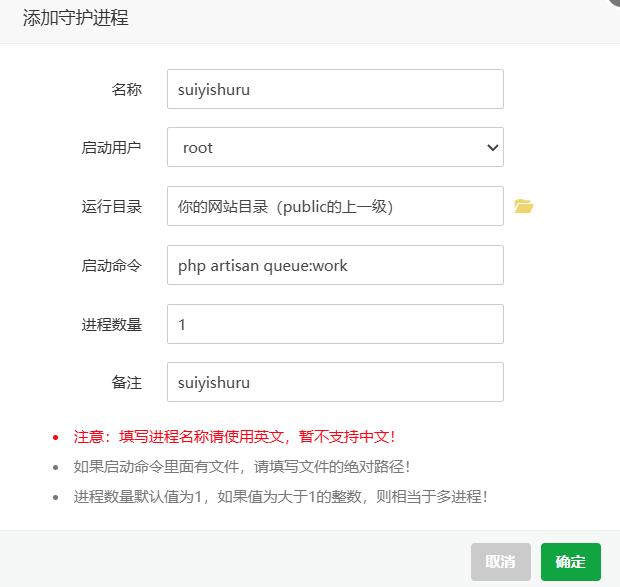The image size is (620, 587).
Task: Cancel with the grey 取消 button
Action: pyautogui.click(x=501, y=562)
